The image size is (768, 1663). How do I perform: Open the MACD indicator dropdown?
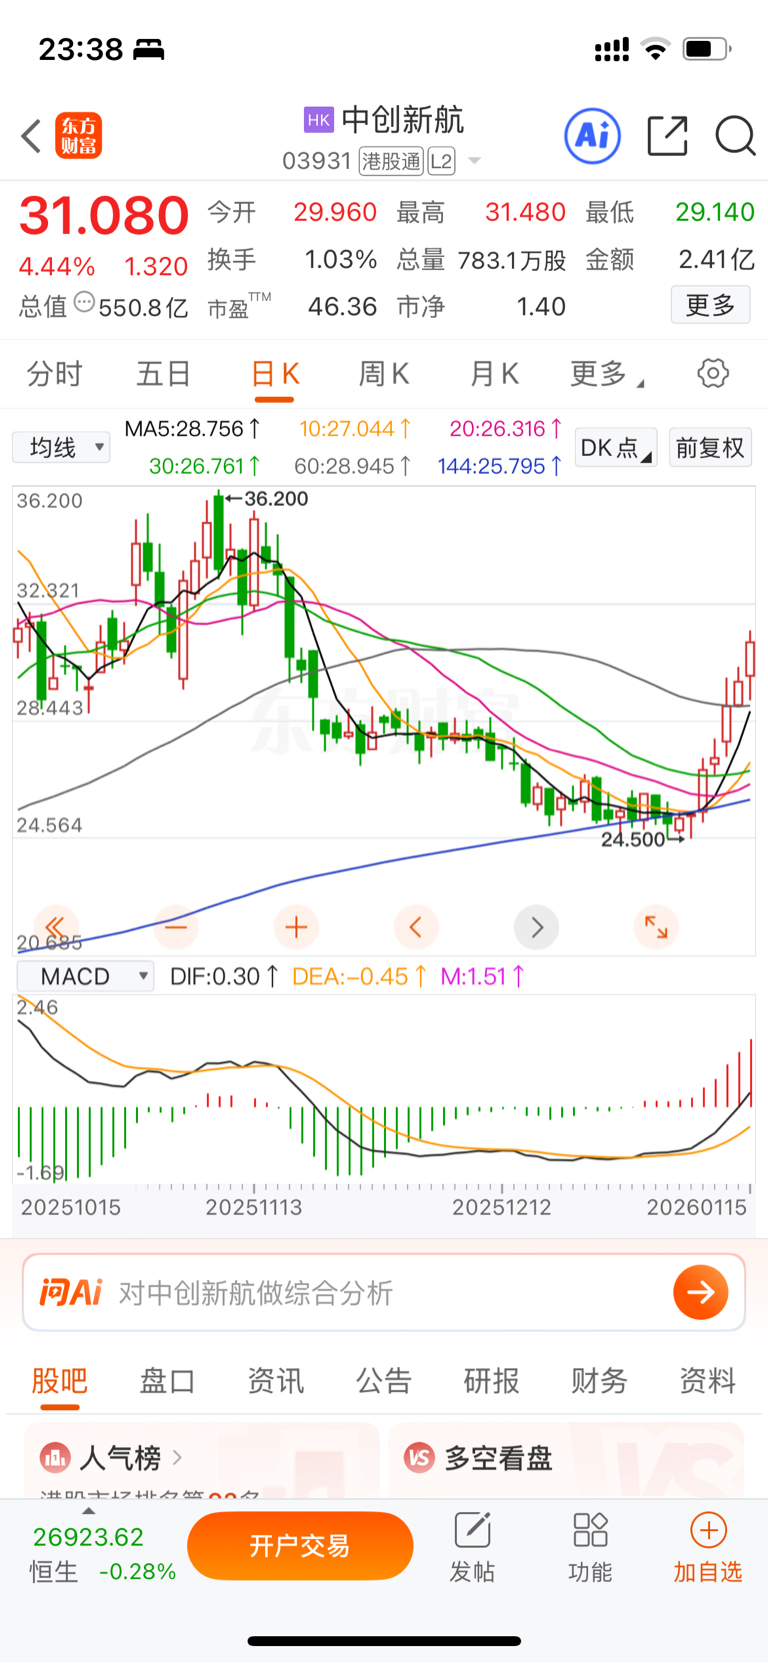pyautogui.click(x=87, y=976)
